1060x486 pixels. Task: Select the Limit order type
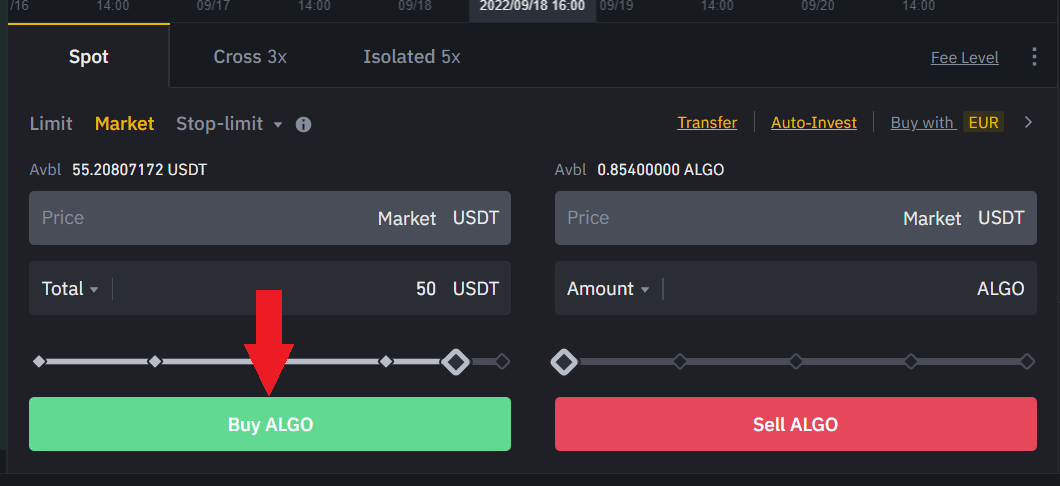[x=51, y=124]
